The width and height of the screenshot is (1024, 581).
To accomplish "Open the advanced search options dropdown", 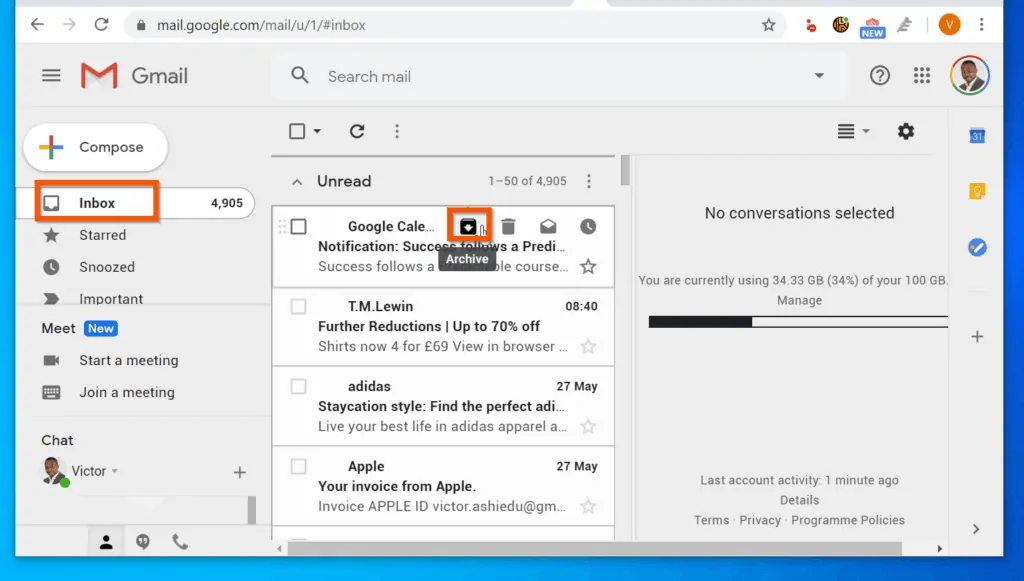I will coord(819,76).
